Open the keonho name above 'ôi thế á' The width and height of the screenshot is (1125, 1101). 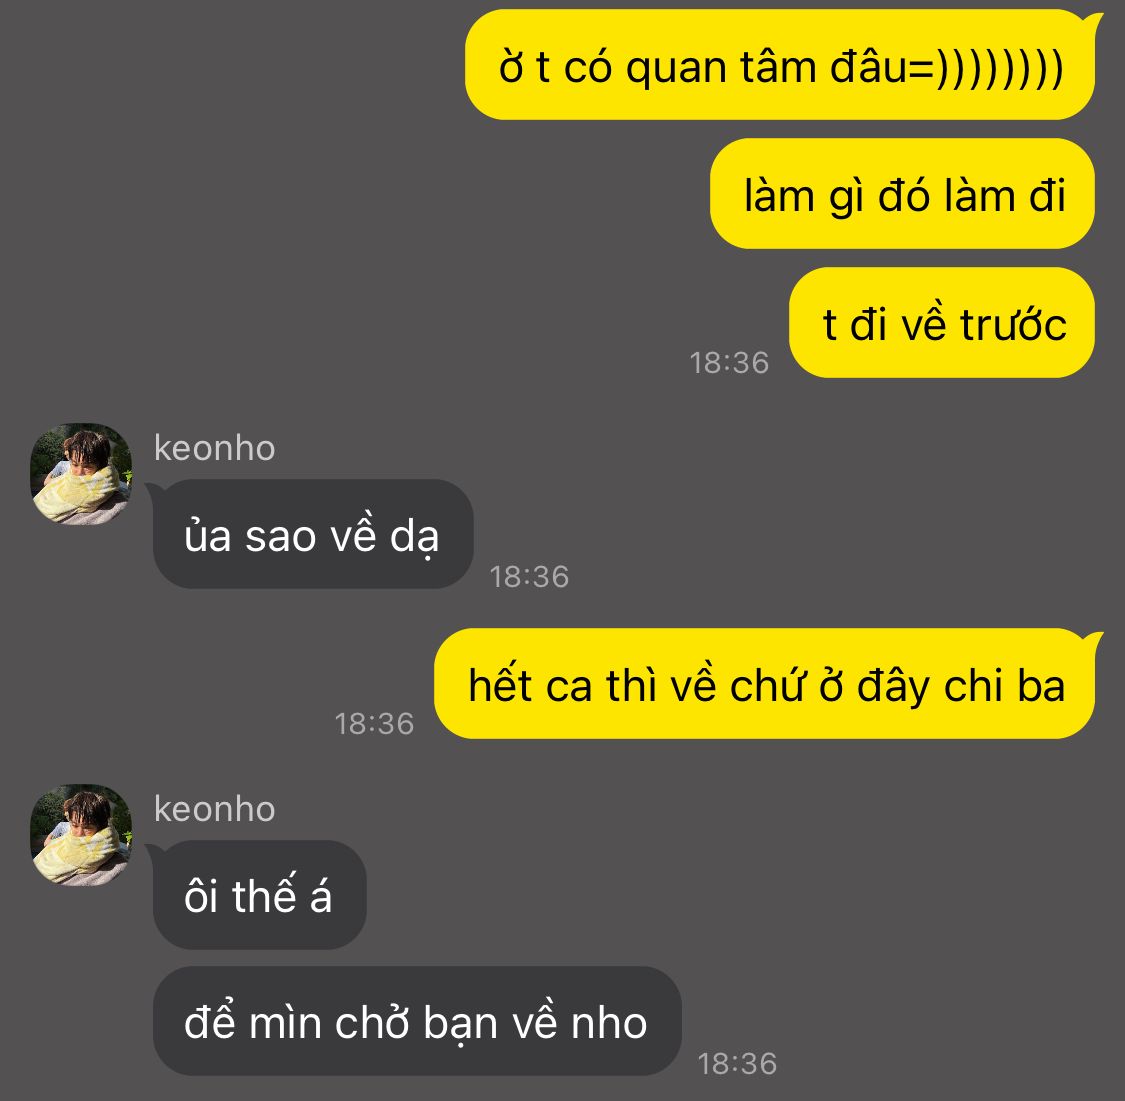[x=215, y=809]
